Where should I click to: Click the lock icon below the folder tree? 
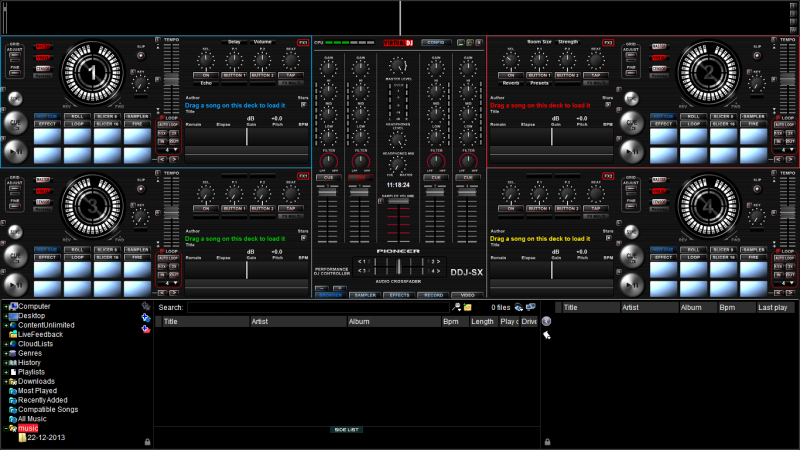147,441
